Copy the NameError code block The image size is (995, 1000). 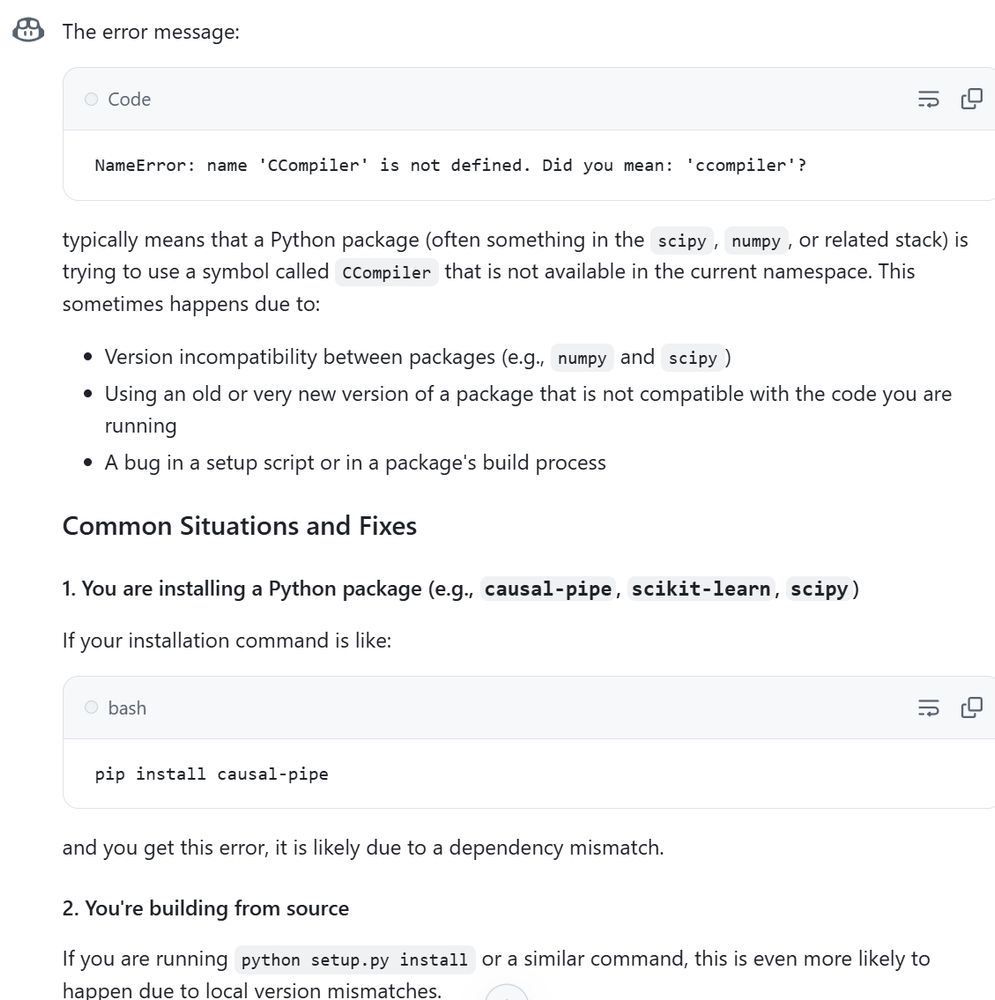point(971,99)
